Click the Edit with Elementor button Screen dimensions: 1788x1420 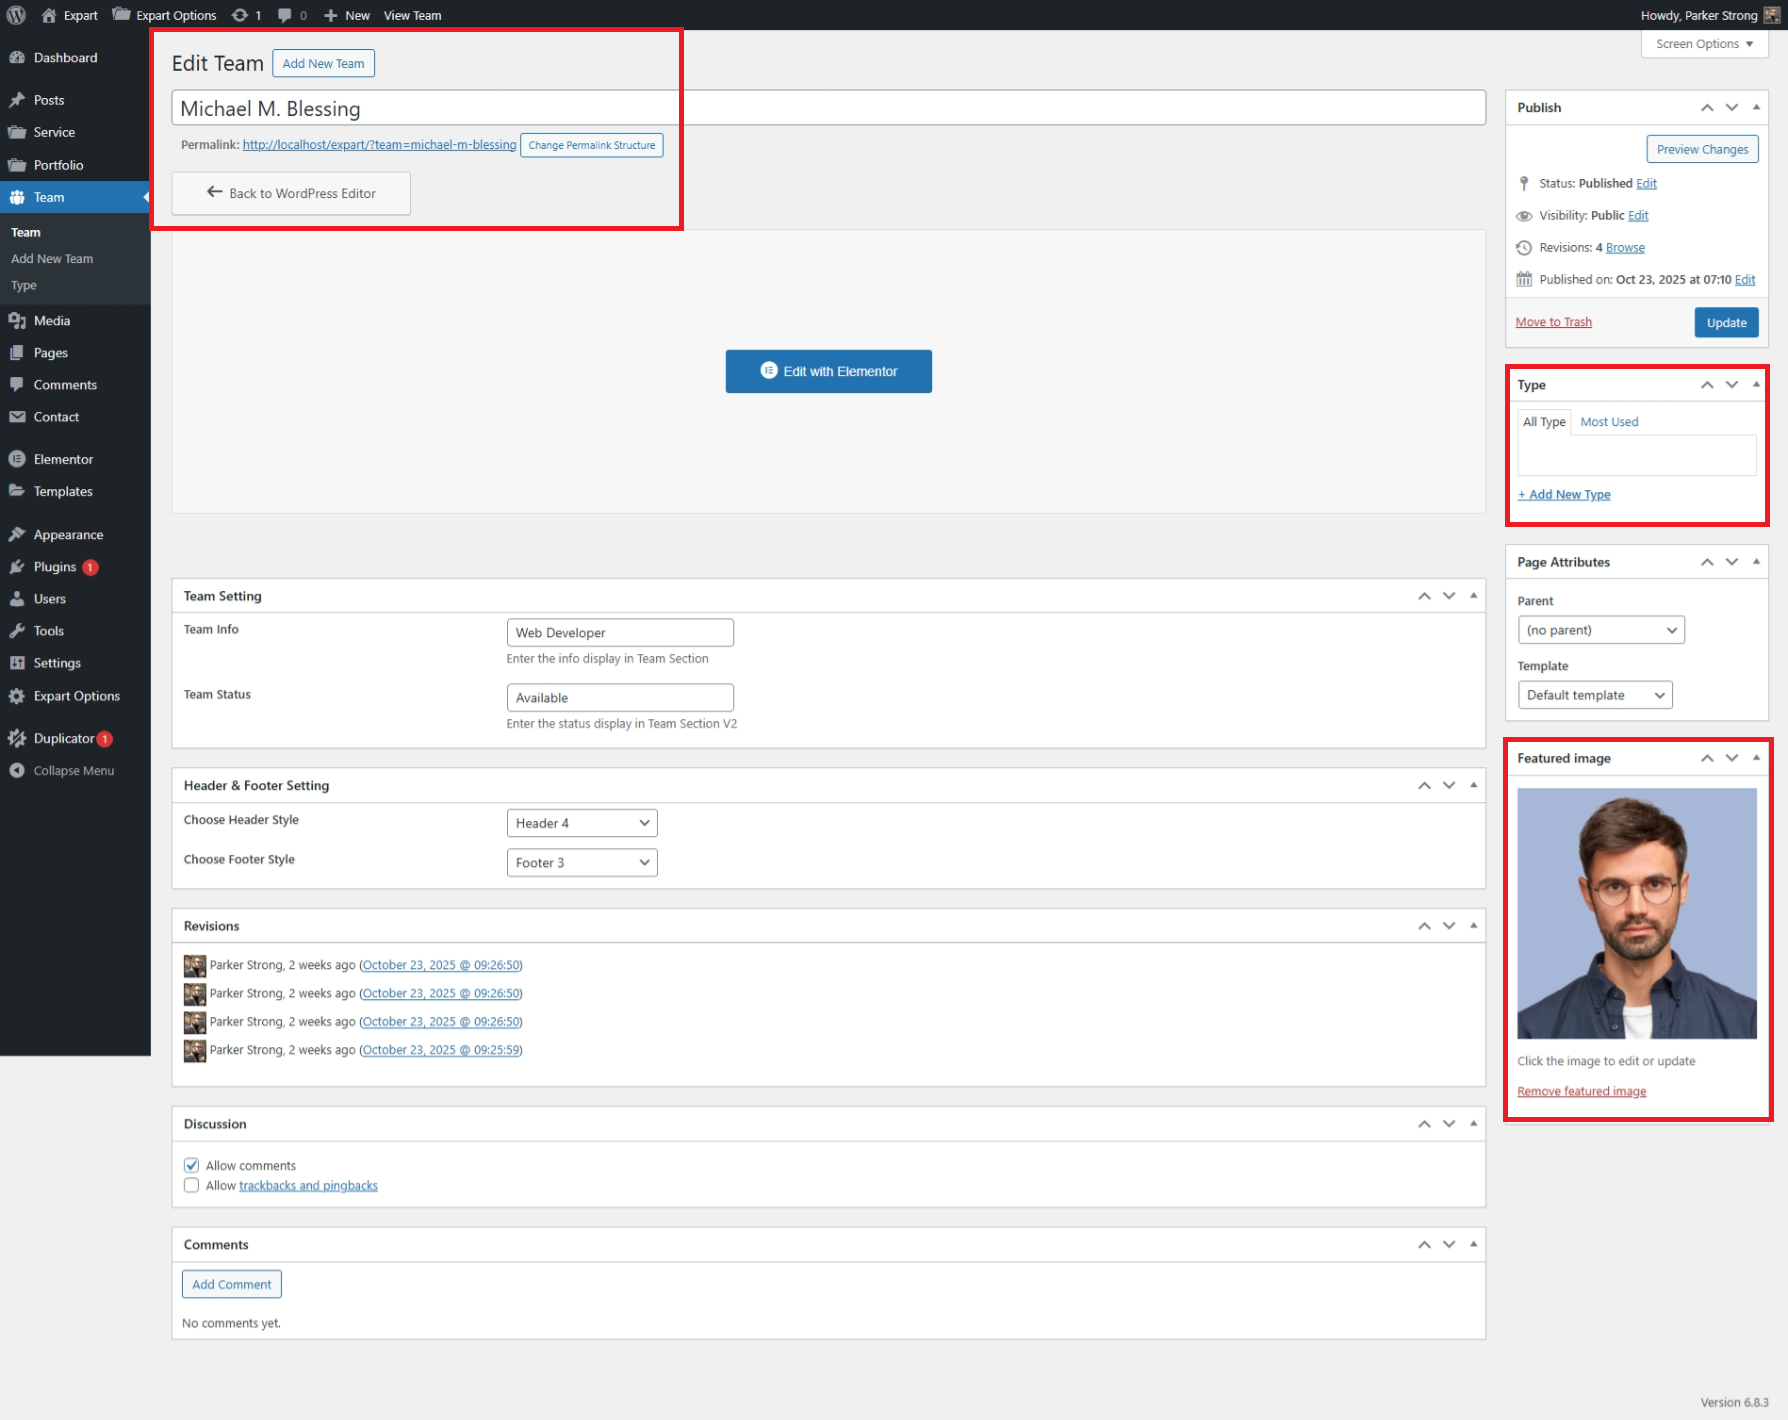828,371
